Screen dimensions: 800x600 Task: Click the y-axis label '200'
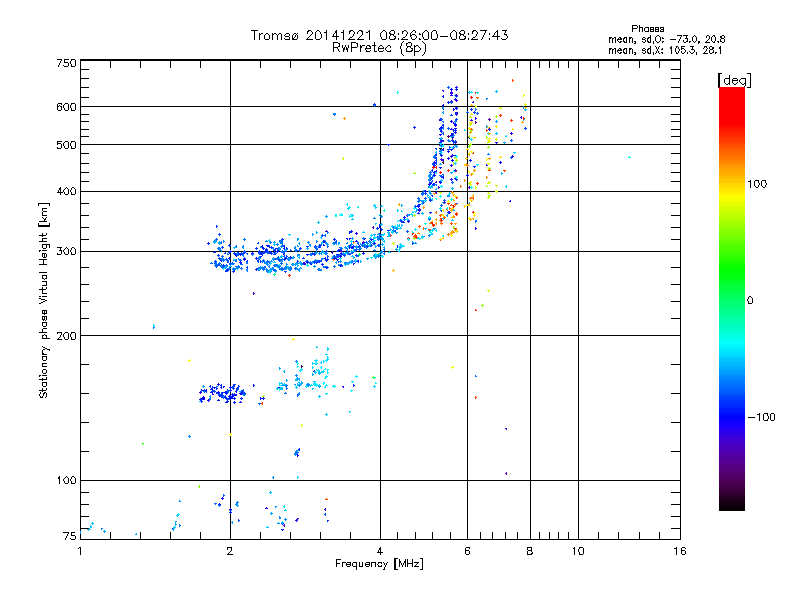[x=66, y=336]
